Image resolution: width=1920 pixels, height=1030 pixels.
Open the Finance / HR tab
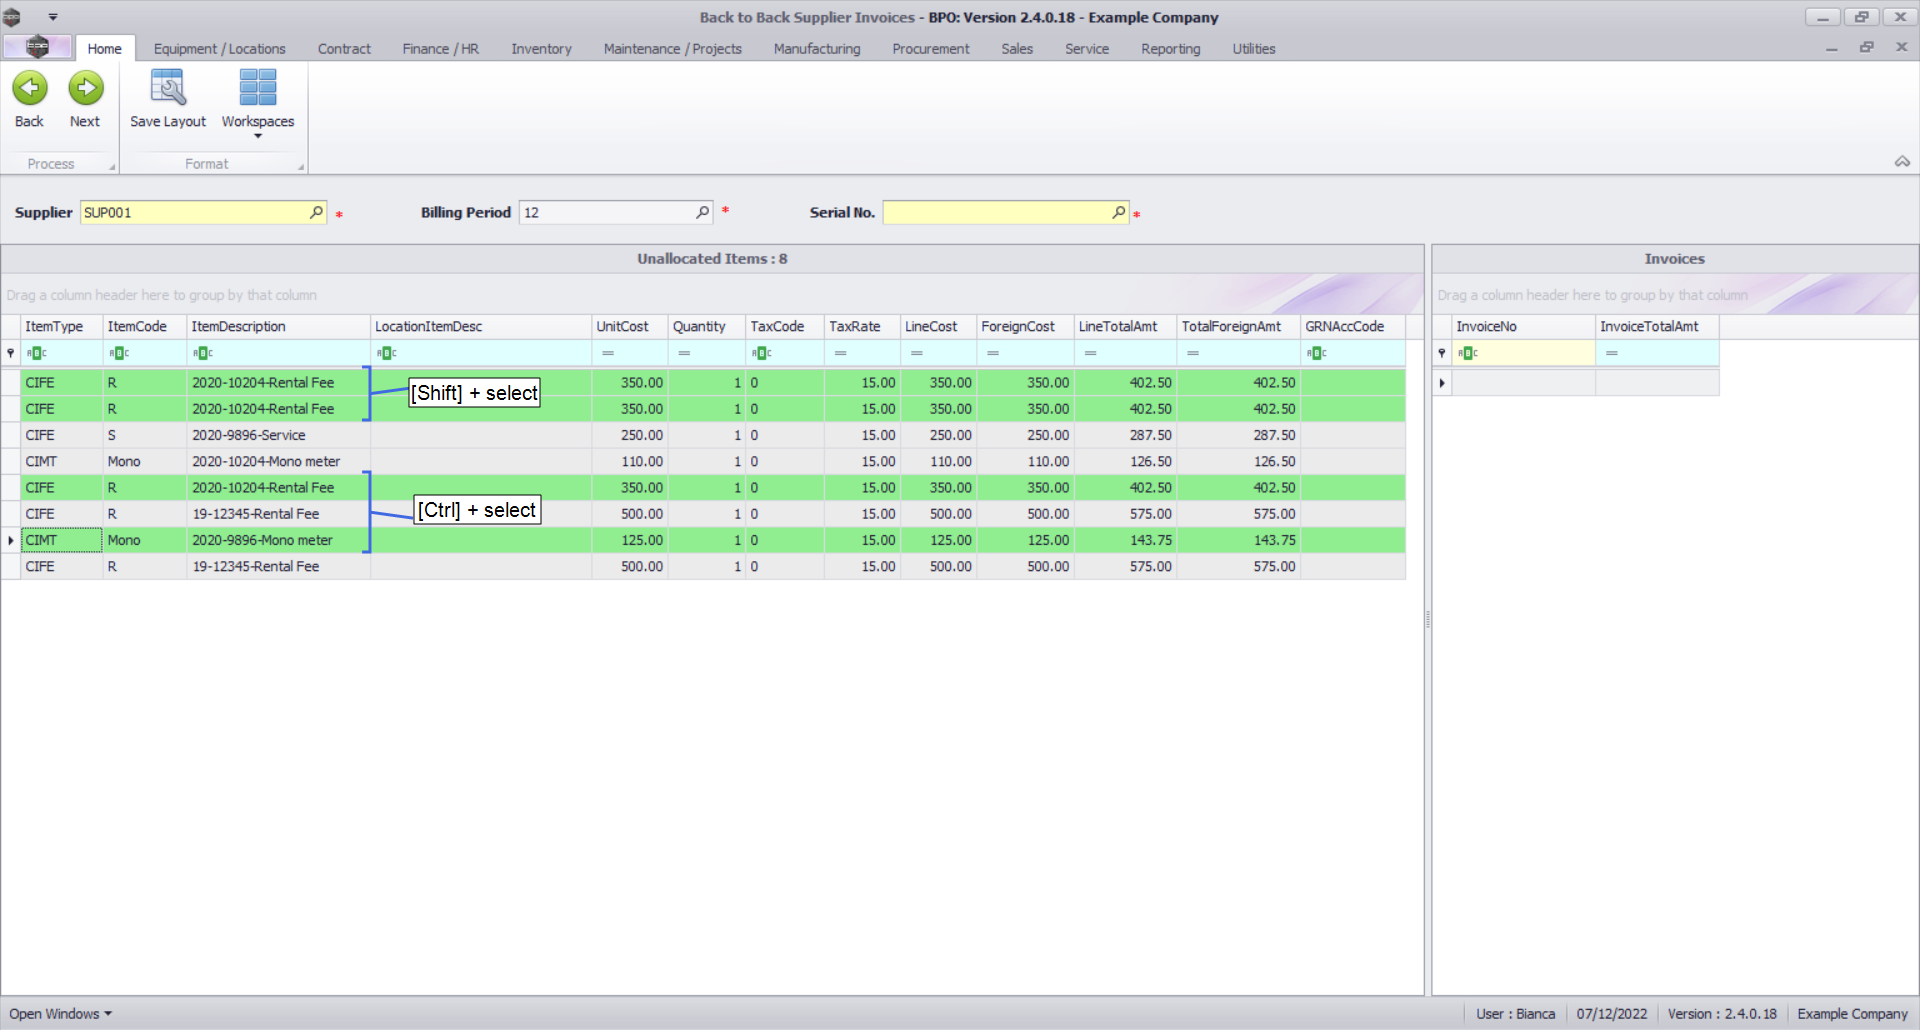[440, 49]
